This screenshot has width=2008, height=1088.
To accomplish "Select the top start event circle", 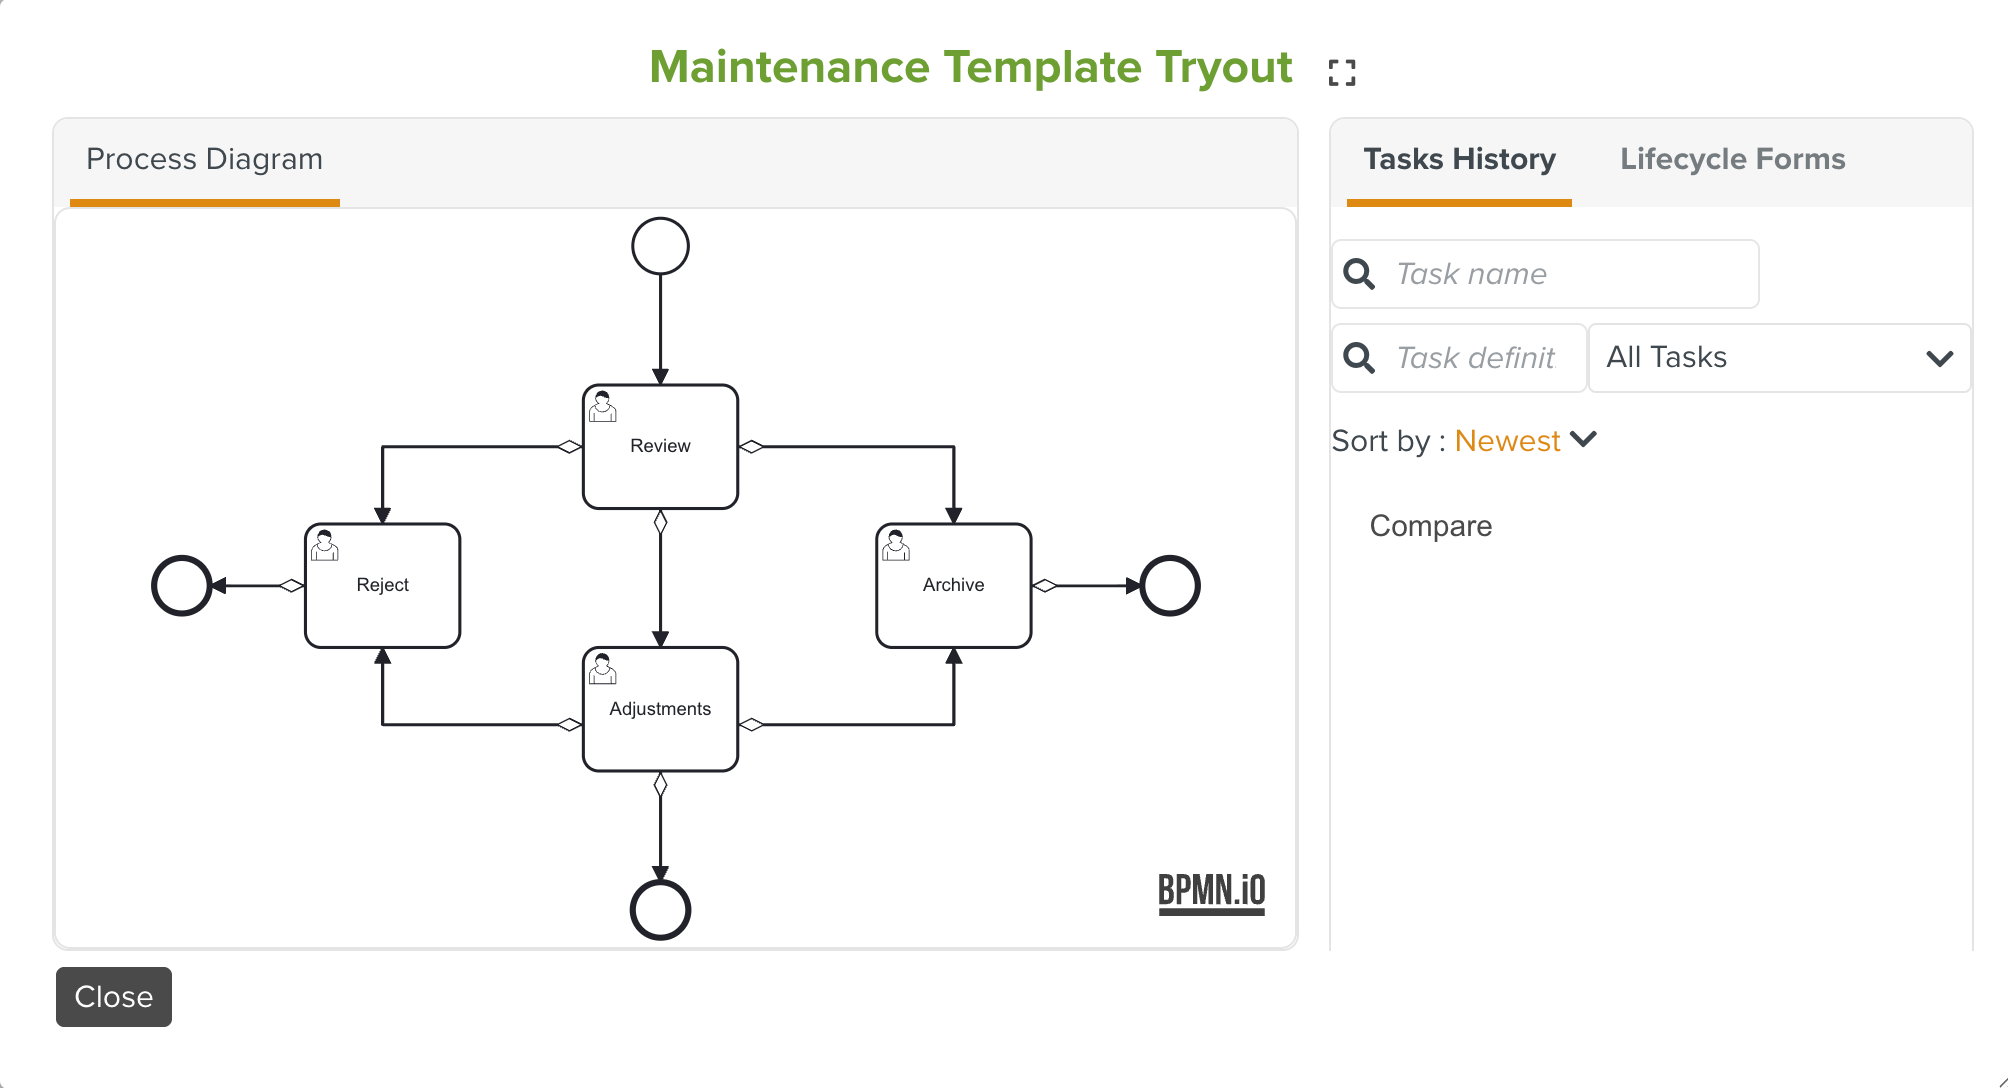I will pos(660,246).
